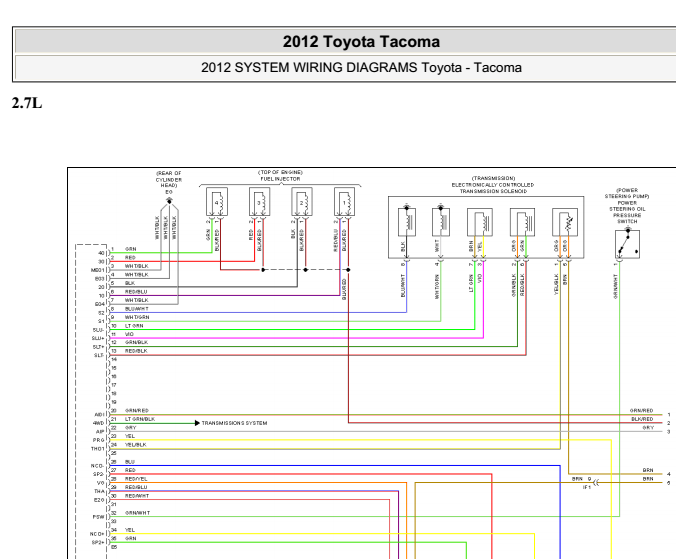Click the "LT GRN" label at pin 10

[134, 326]
